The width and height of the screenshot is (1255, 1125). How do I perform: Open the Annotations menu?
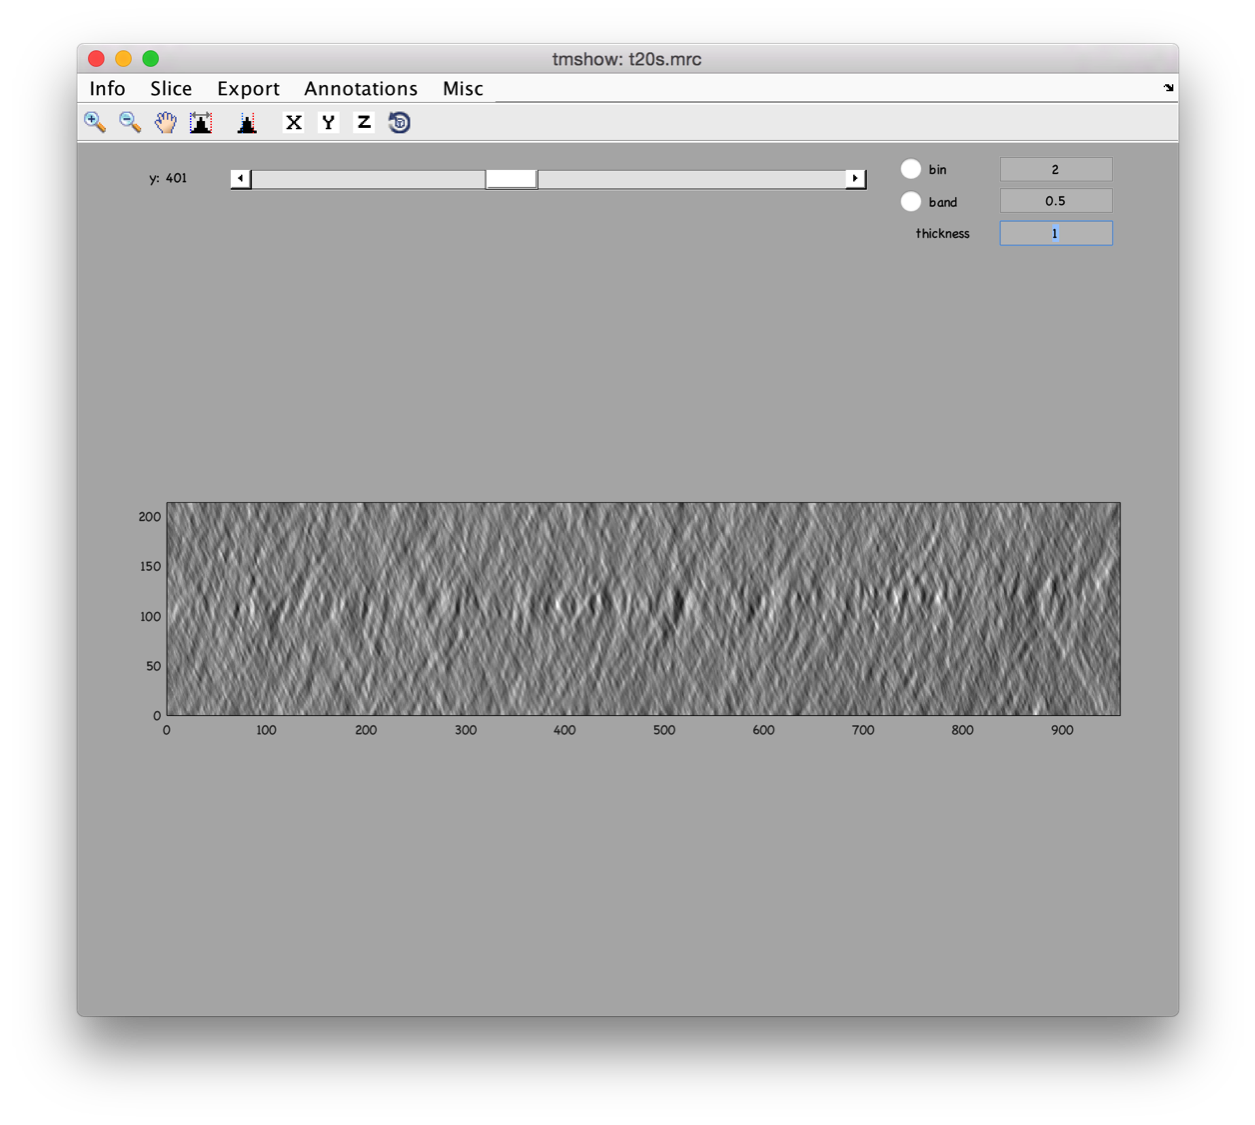click(x=361, y=88)
